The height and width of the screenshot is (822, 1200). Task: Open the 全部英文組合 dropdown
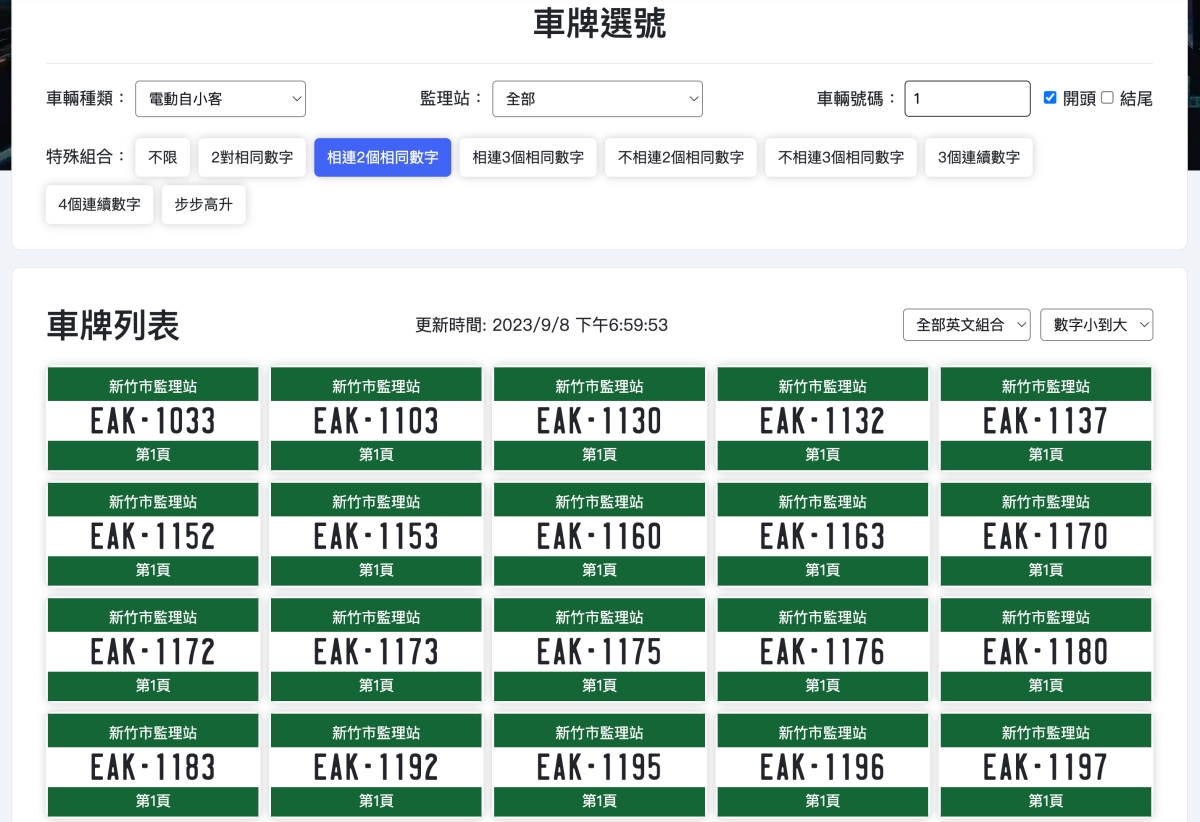click(966, 325)
